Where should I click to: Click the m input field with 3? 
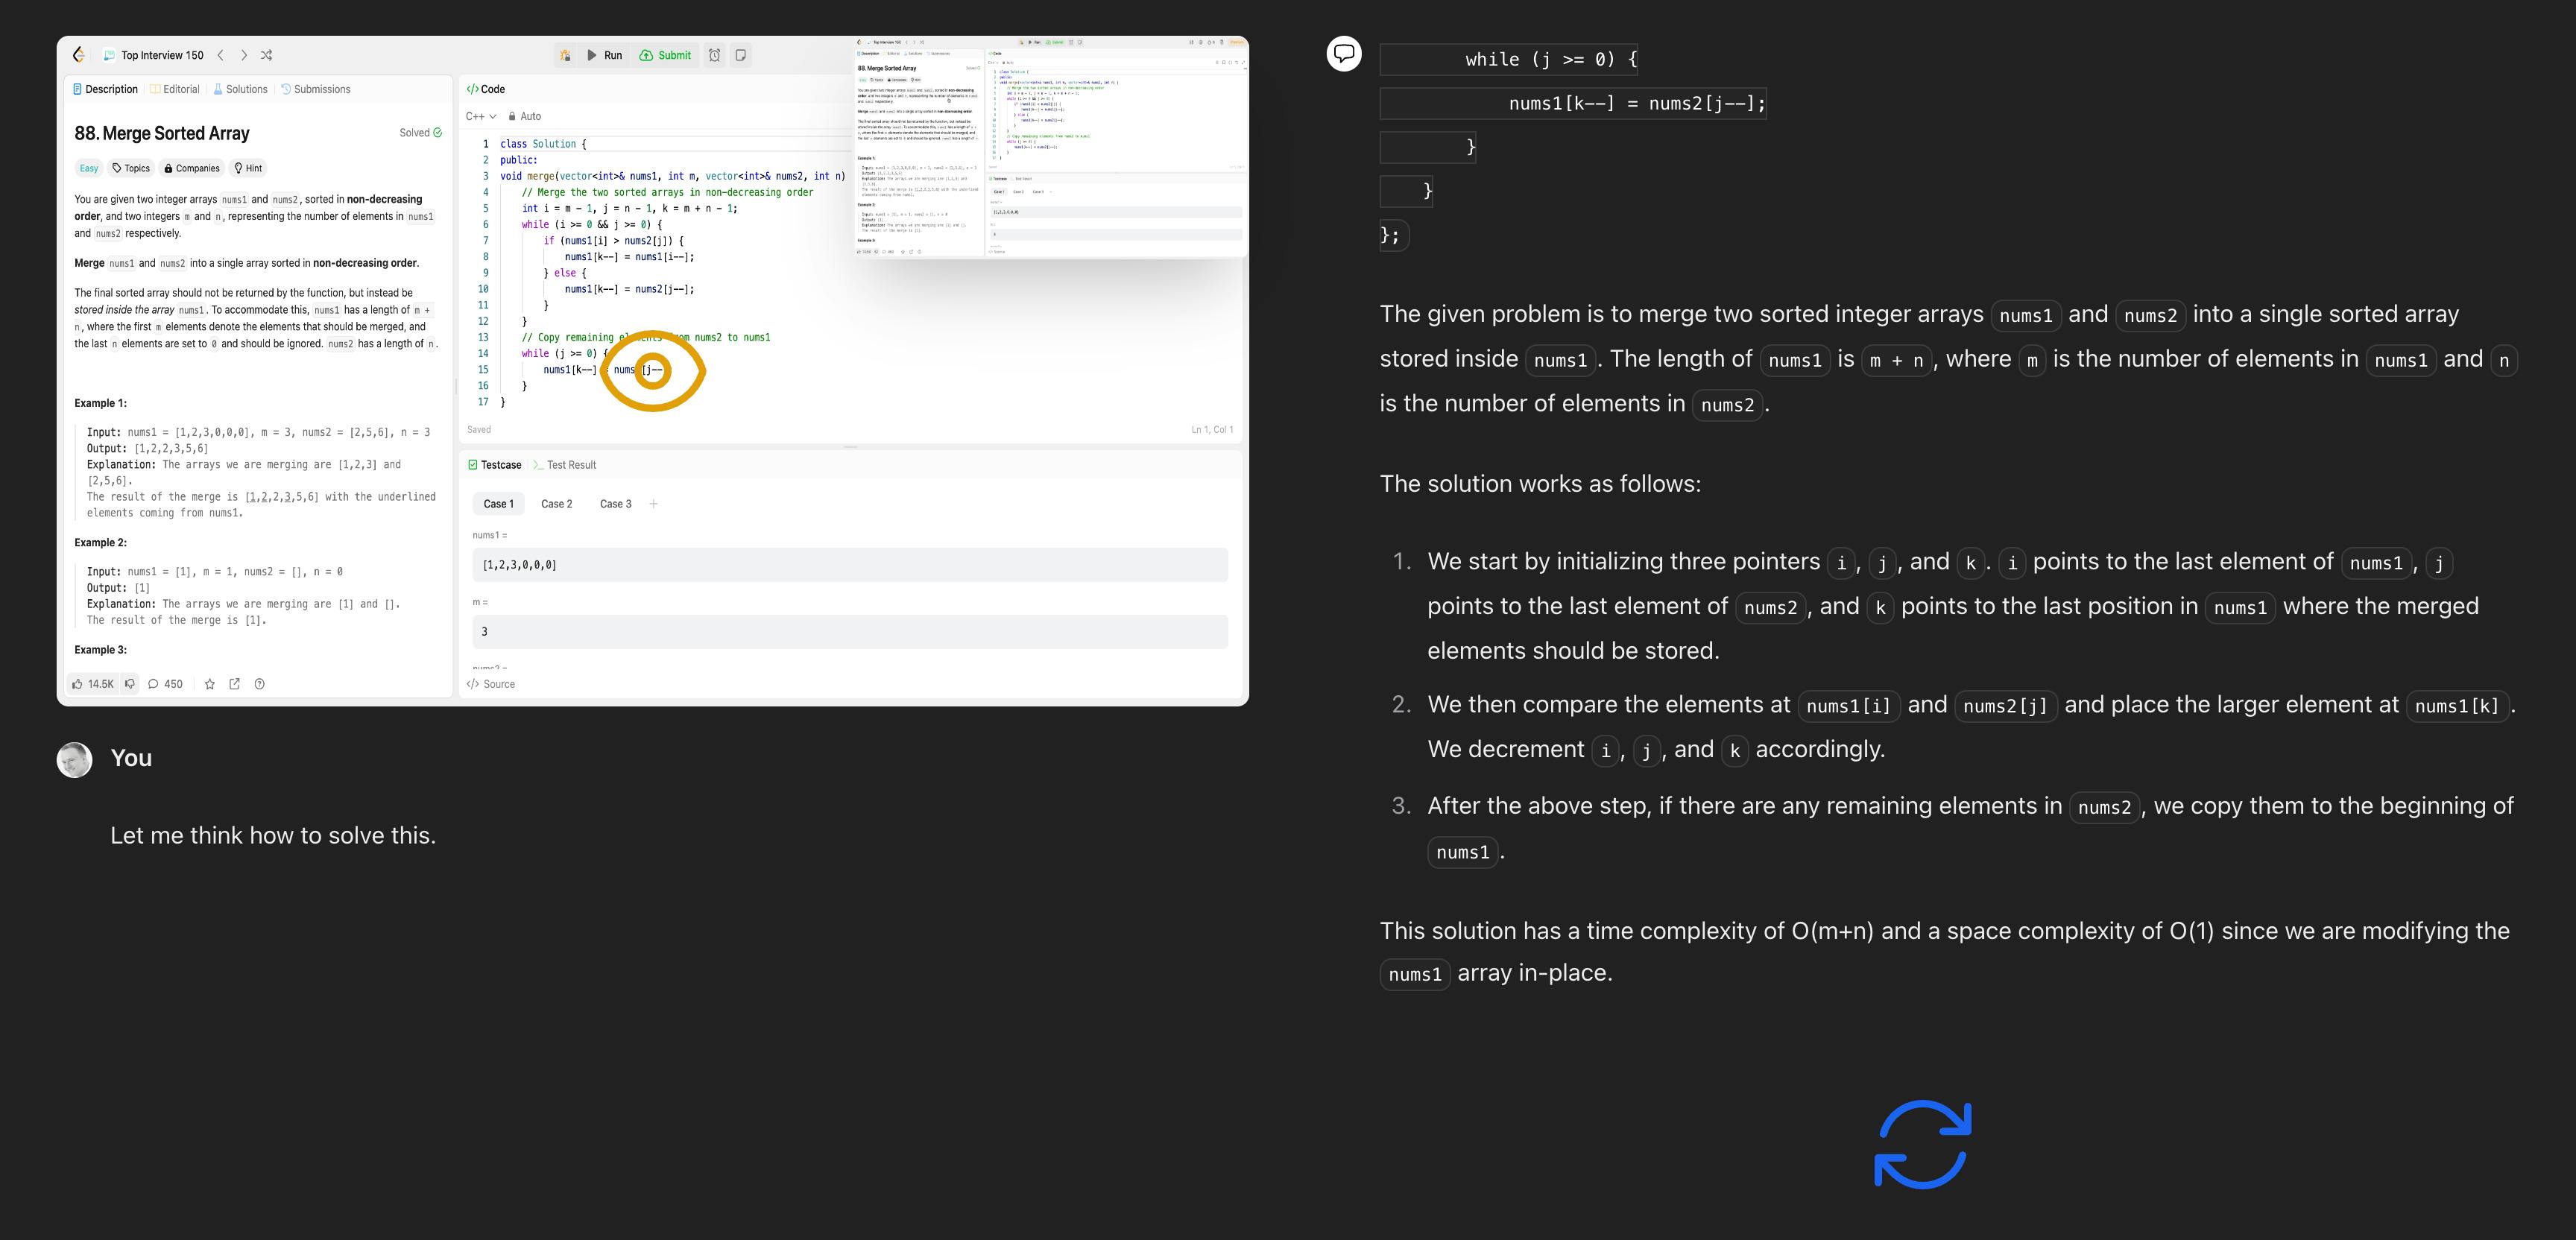pyautogui.click(x=850, y=632)
